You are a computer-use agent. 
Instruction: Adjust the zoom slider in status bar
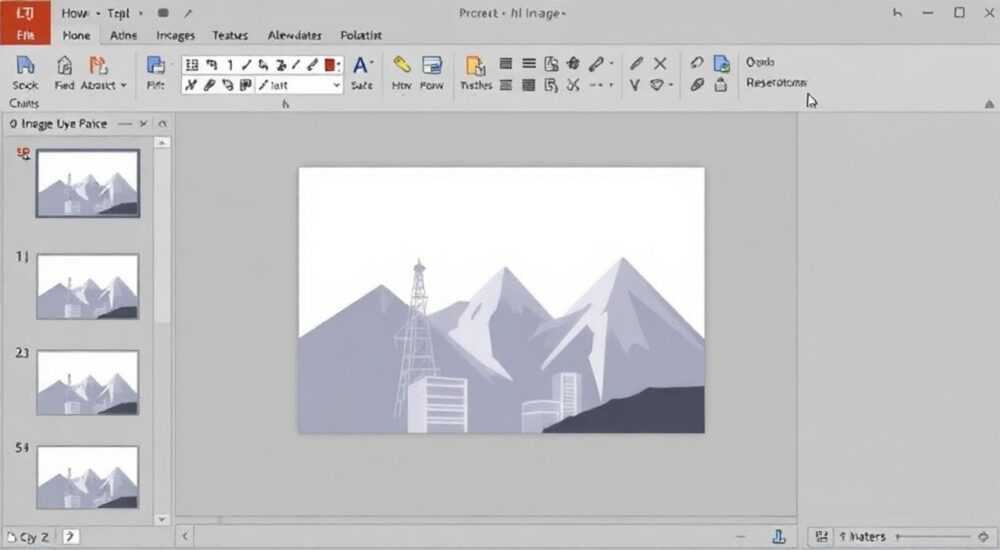click(x=934, y=537)
